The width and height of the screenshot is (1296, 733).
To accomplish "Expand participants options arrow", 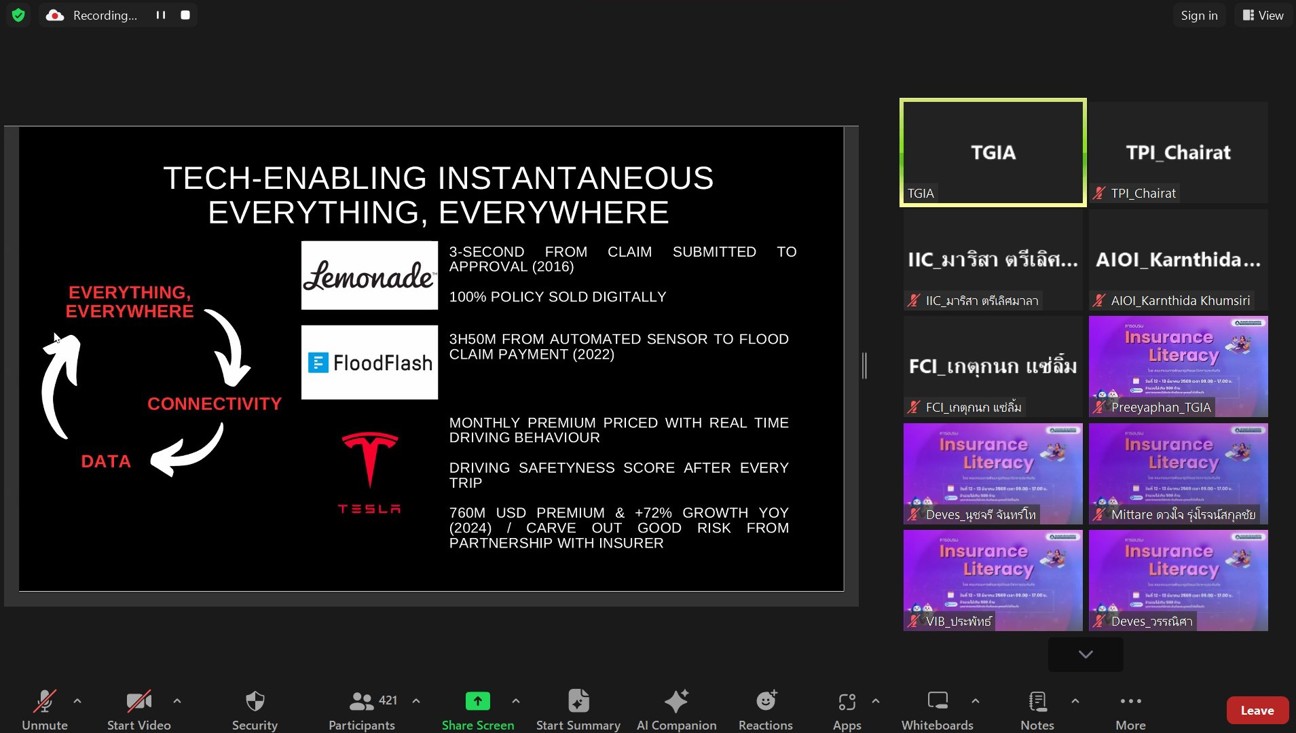I will point(416,701).
